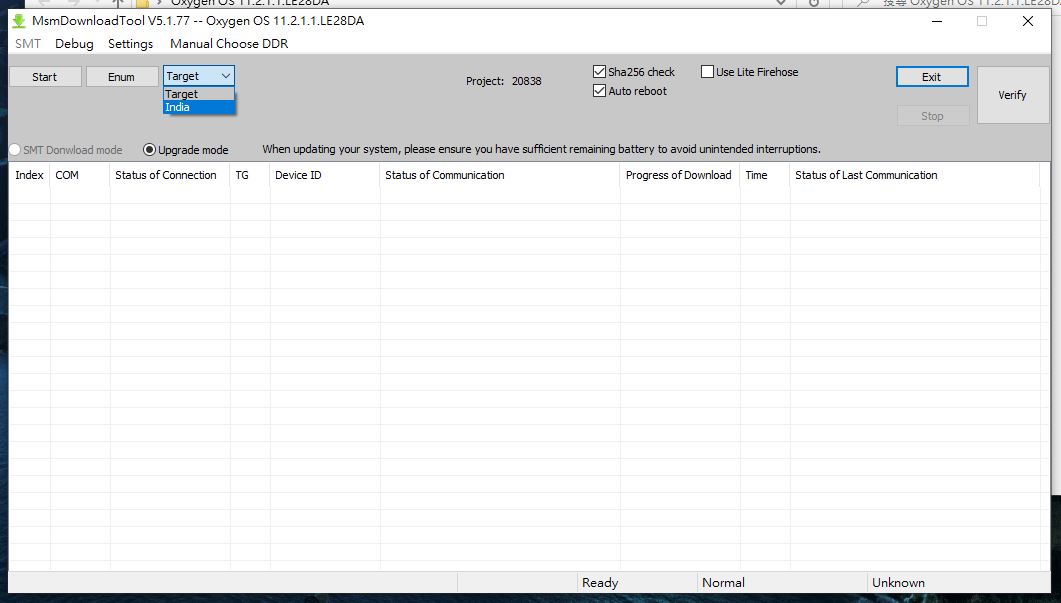
Task: Select Target in the dropdown list
Action: (199, 94)
